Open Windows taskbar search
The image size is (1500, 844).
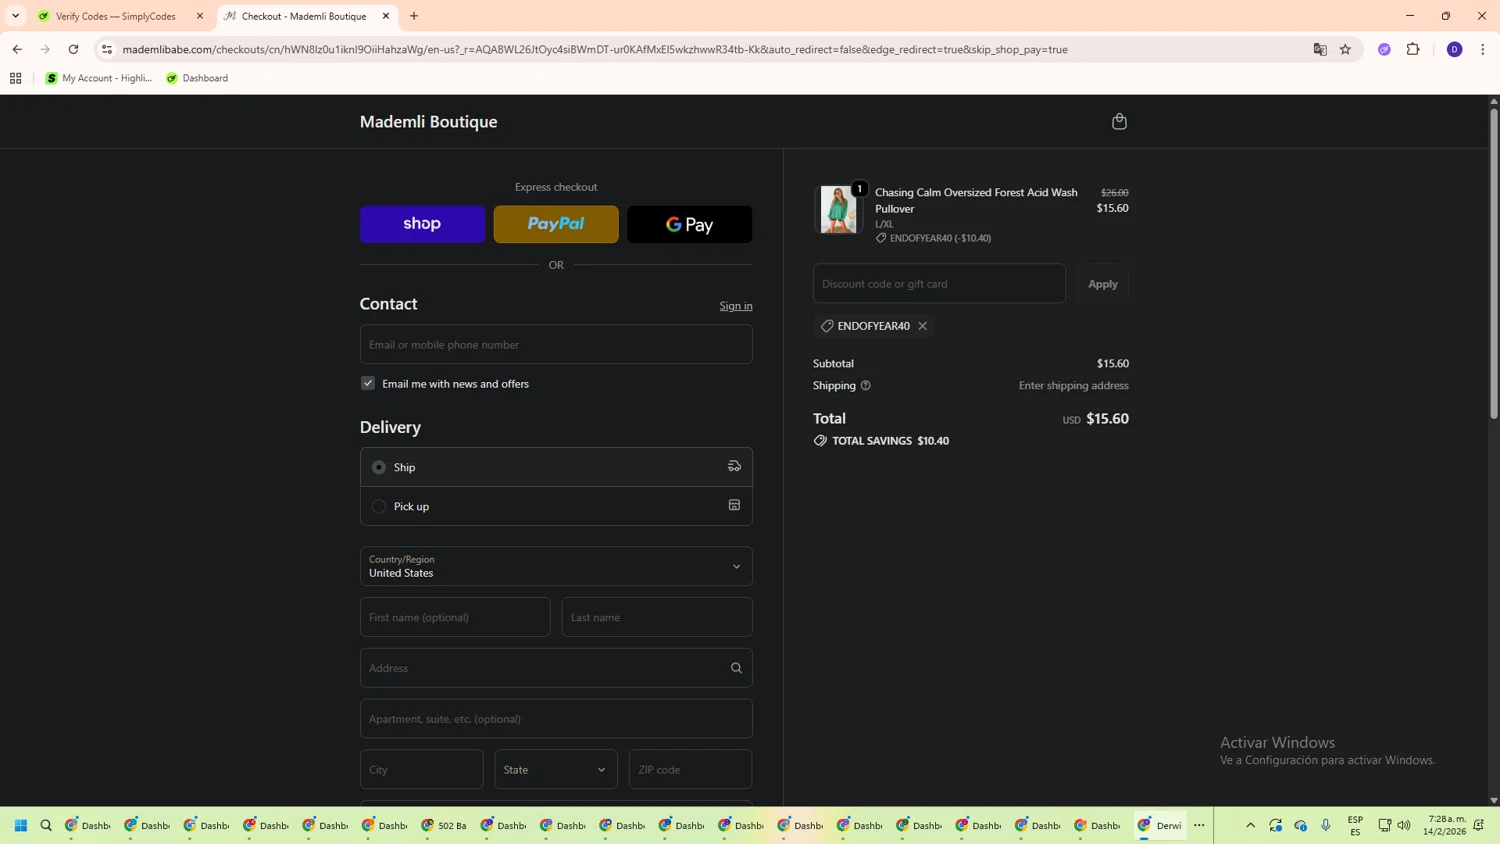click(x=46, y=826)
